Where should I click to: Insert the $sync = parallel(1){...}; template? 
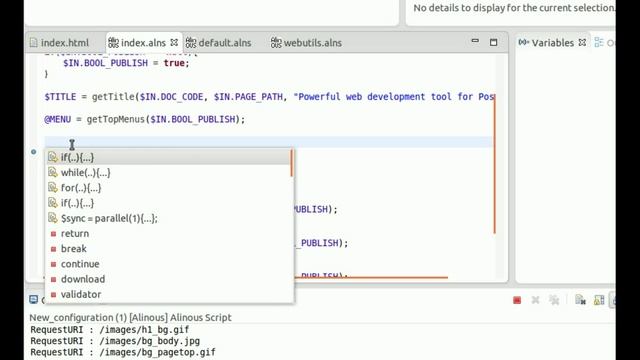169,218
